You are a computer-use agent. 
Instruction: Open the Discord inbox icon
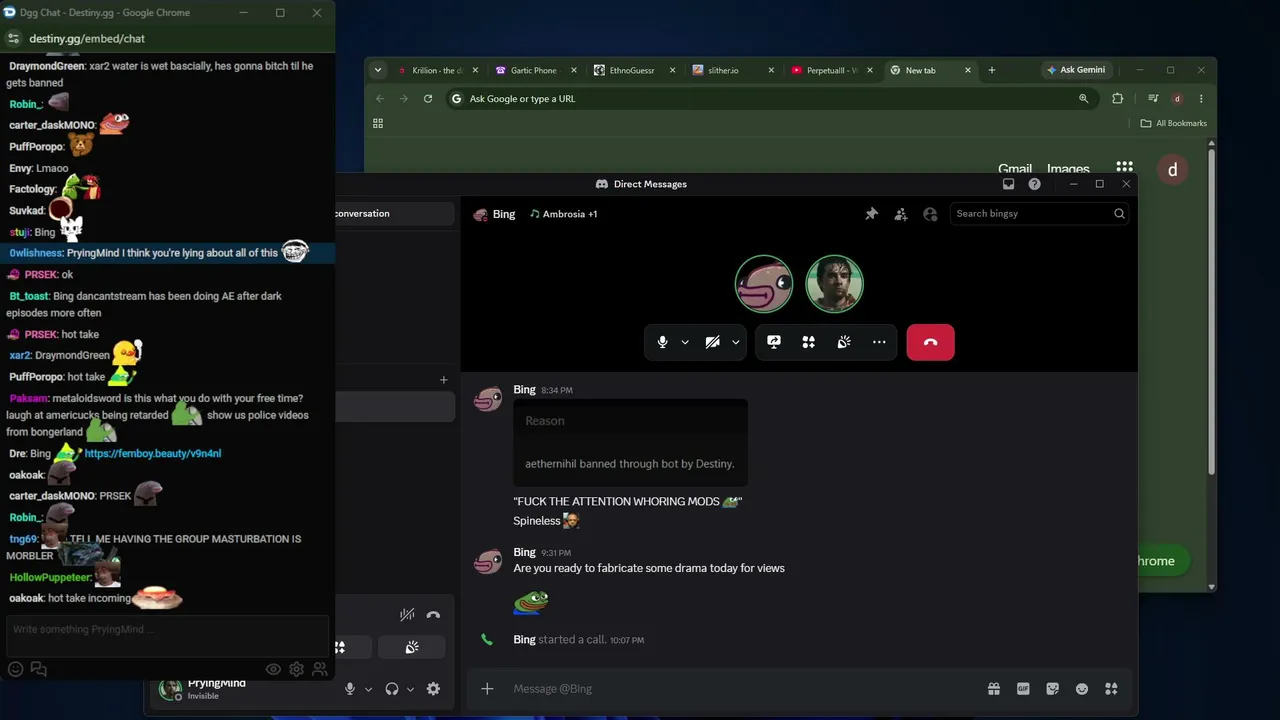tap(1008, 184)
